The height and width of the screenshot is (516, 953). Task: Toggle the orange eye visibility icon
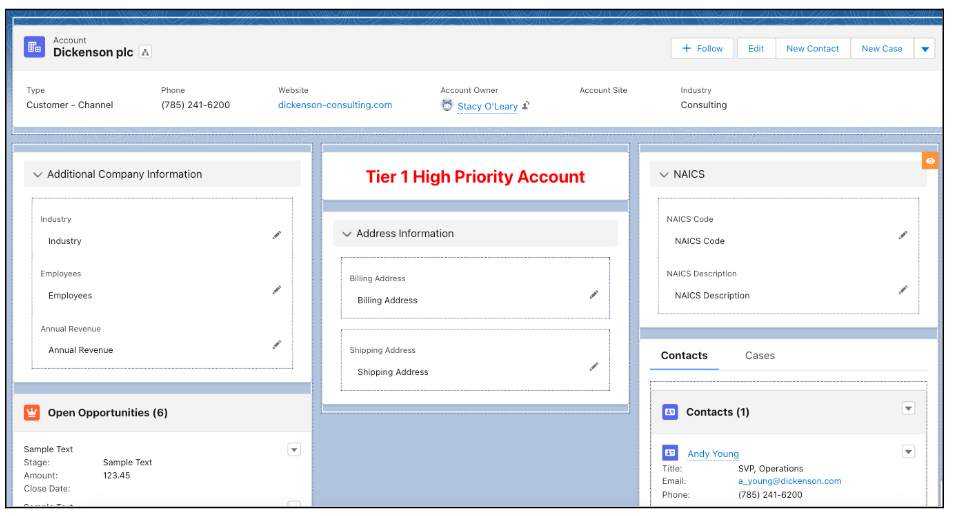coord(930,161)
